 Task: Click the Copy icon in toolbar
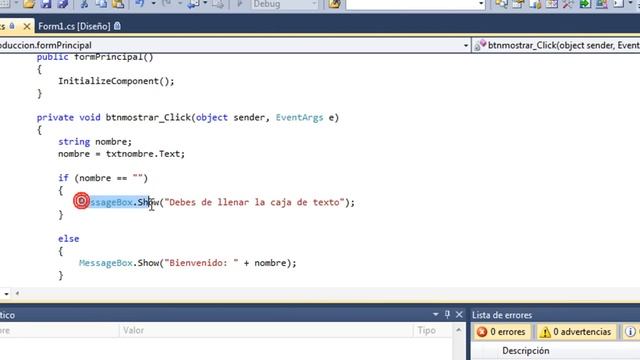[x=101, y=4]
